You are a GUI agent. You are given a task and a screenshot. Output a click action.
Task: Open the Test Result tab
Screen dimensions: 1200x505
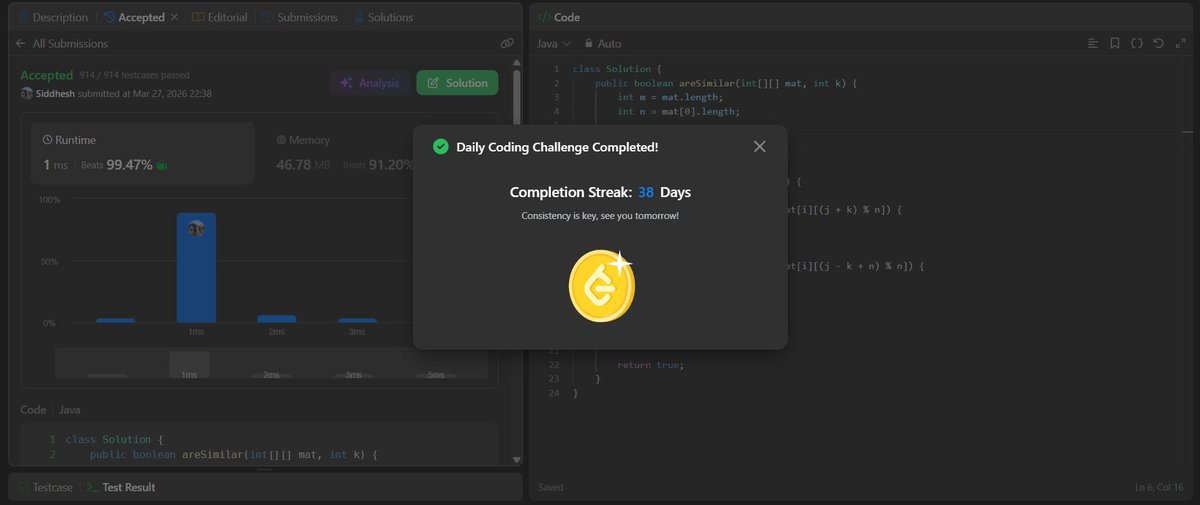[121, 487]
